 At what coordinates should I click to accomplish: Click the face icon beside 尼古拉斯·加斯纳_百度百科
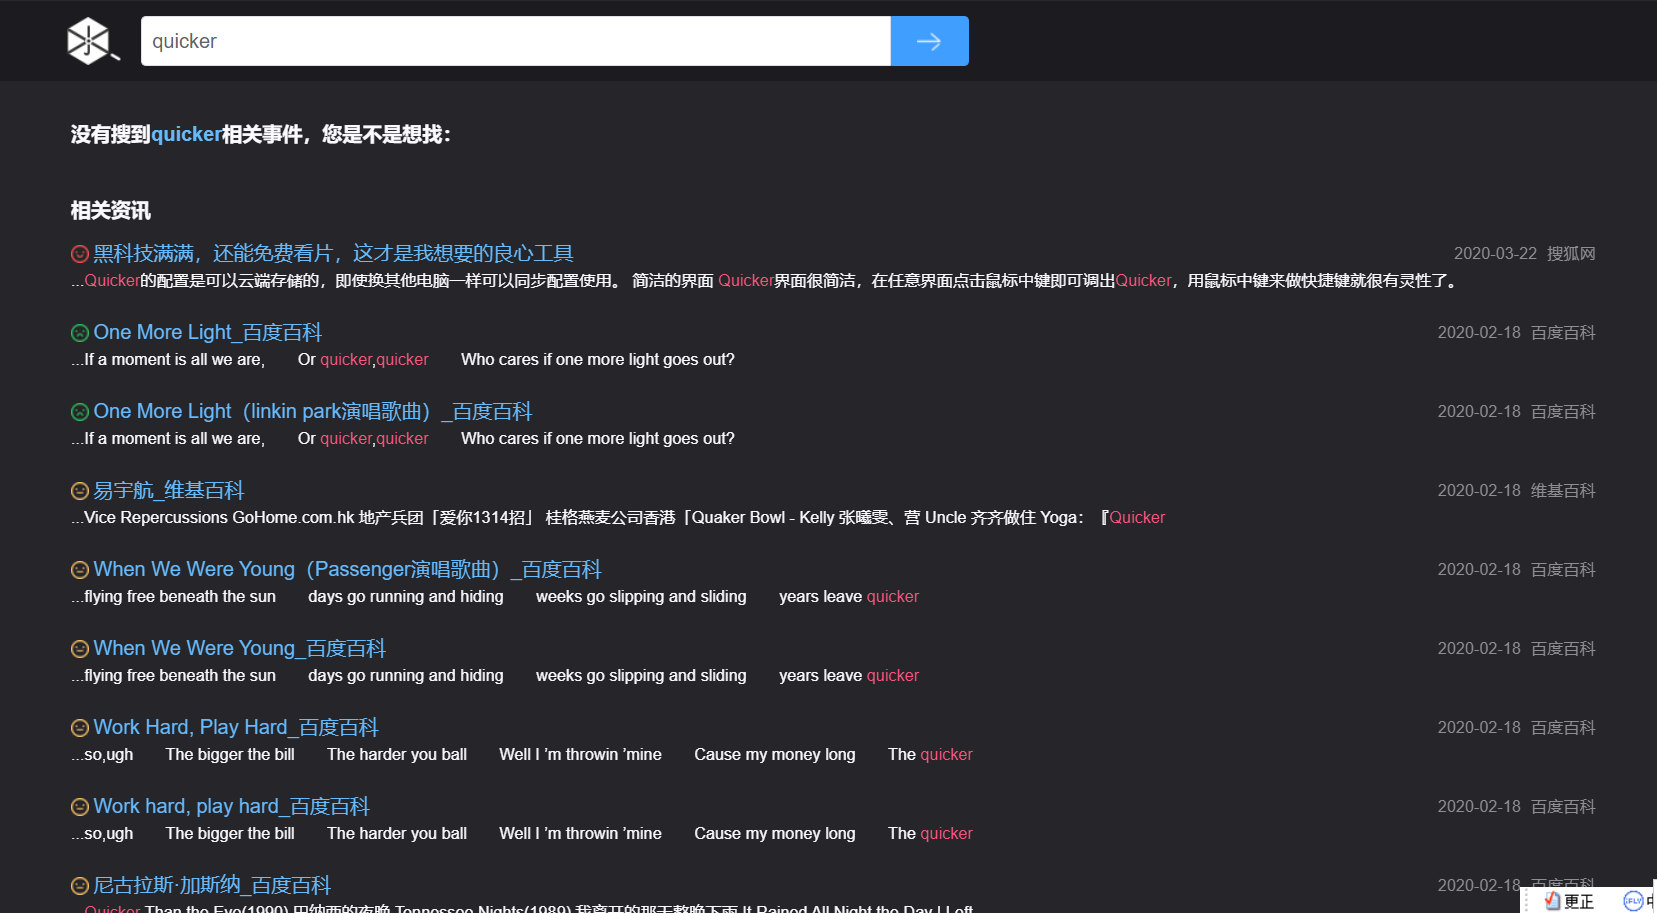[80, 886]
